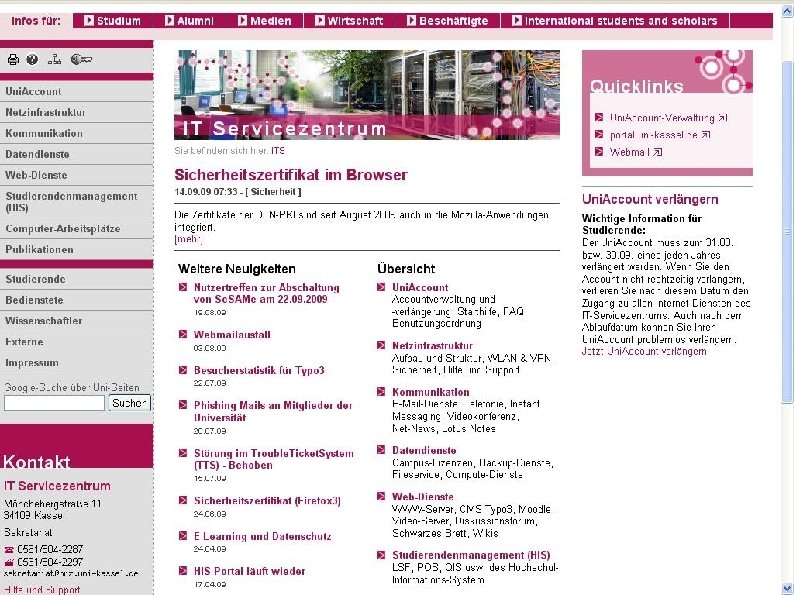Click the arrow bullet before E-Learning und Datenschutz

[x=183, y=536]
